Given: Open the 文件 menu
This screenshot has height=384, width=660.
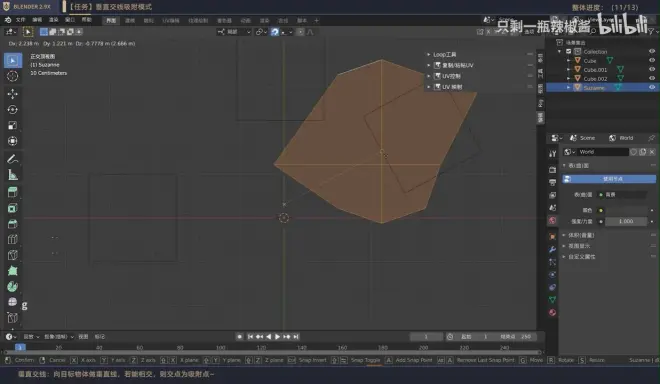Looking at the screenshot, I should (x=21, y=20).
